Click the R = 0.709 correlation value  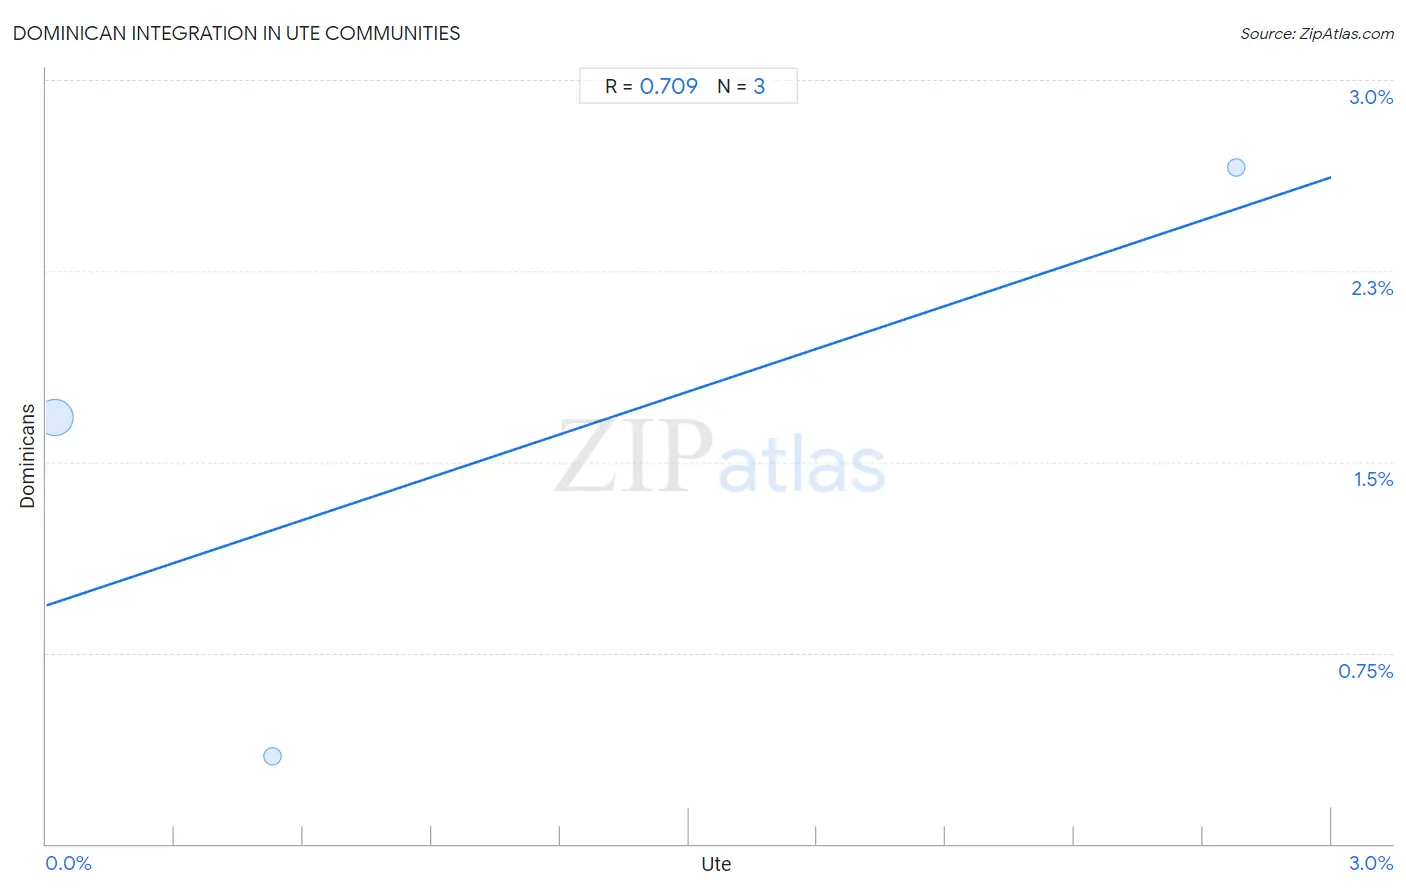coord(651,86)
